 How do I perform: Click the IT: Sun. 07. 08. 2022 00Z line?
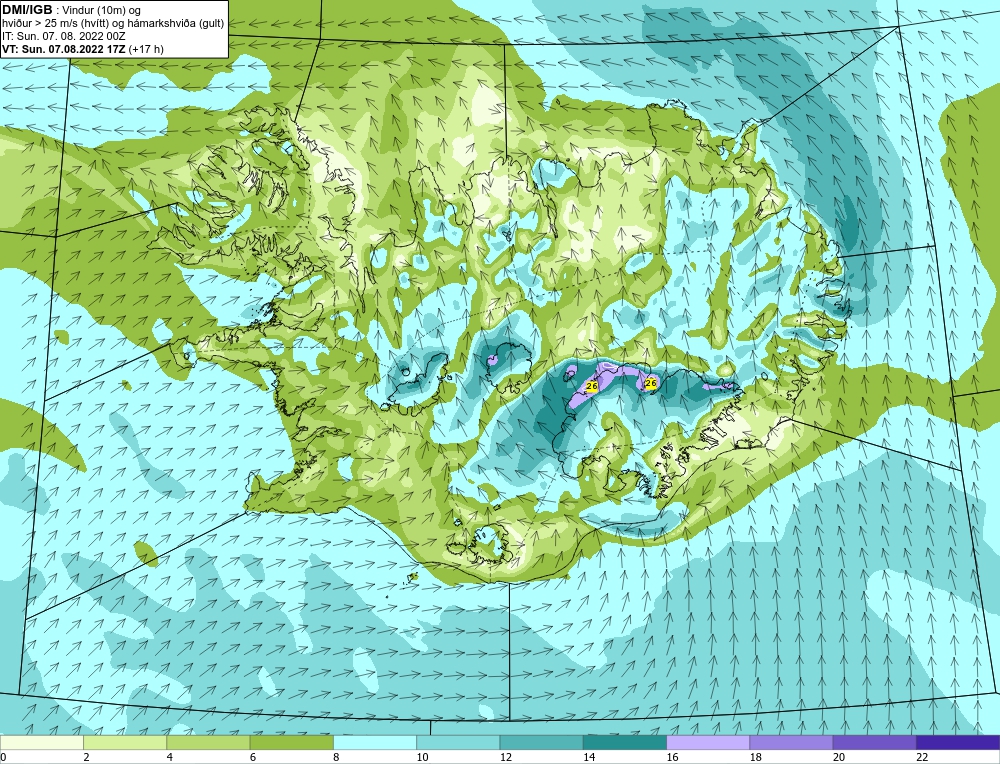(64, 36)
